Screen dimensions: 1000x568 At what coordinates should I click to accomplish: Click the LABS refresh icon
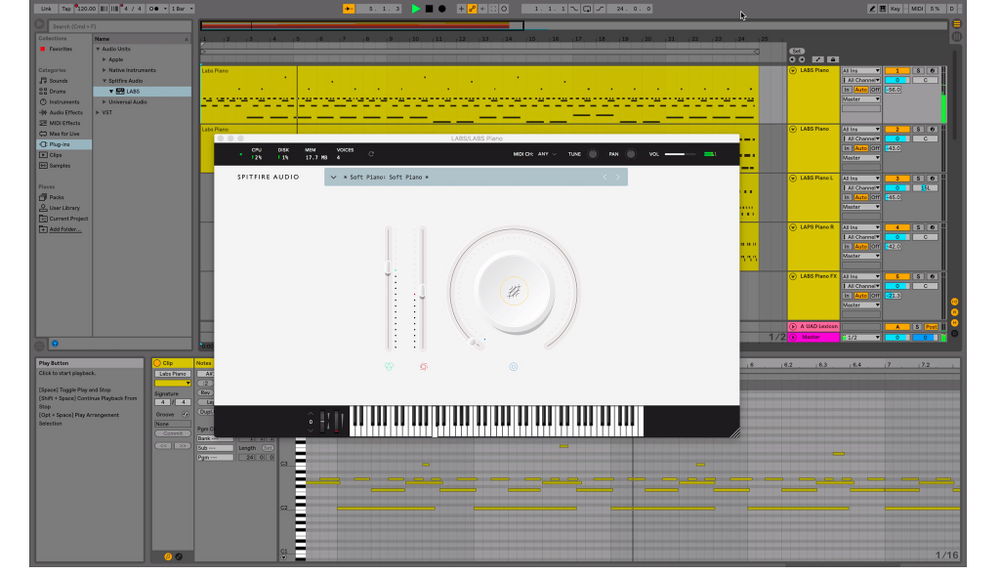(371, 154)
